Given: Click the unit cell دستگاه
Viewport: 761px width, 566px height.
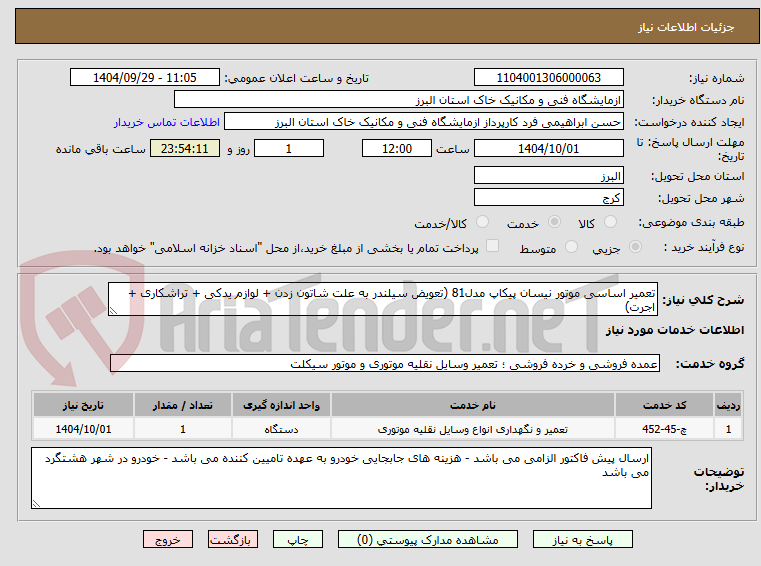Looking at the screenshot, I should pos(281,429).
